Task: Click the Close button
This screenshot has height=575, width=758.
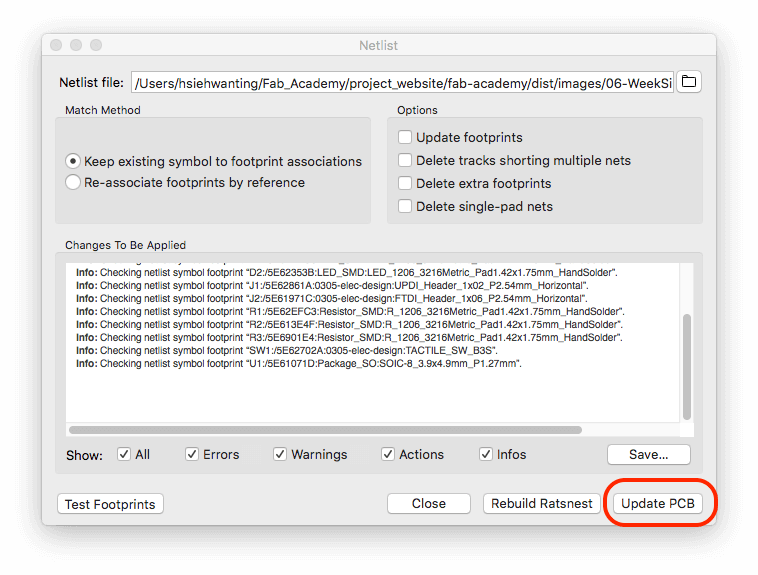Action: click(428, 504)
